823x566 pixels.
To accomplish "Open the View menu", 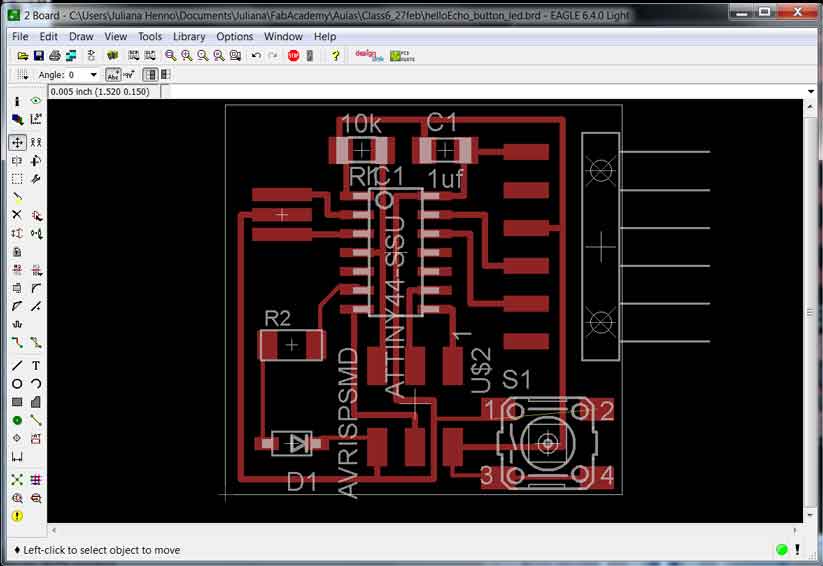I will click(x=115, y=36).
